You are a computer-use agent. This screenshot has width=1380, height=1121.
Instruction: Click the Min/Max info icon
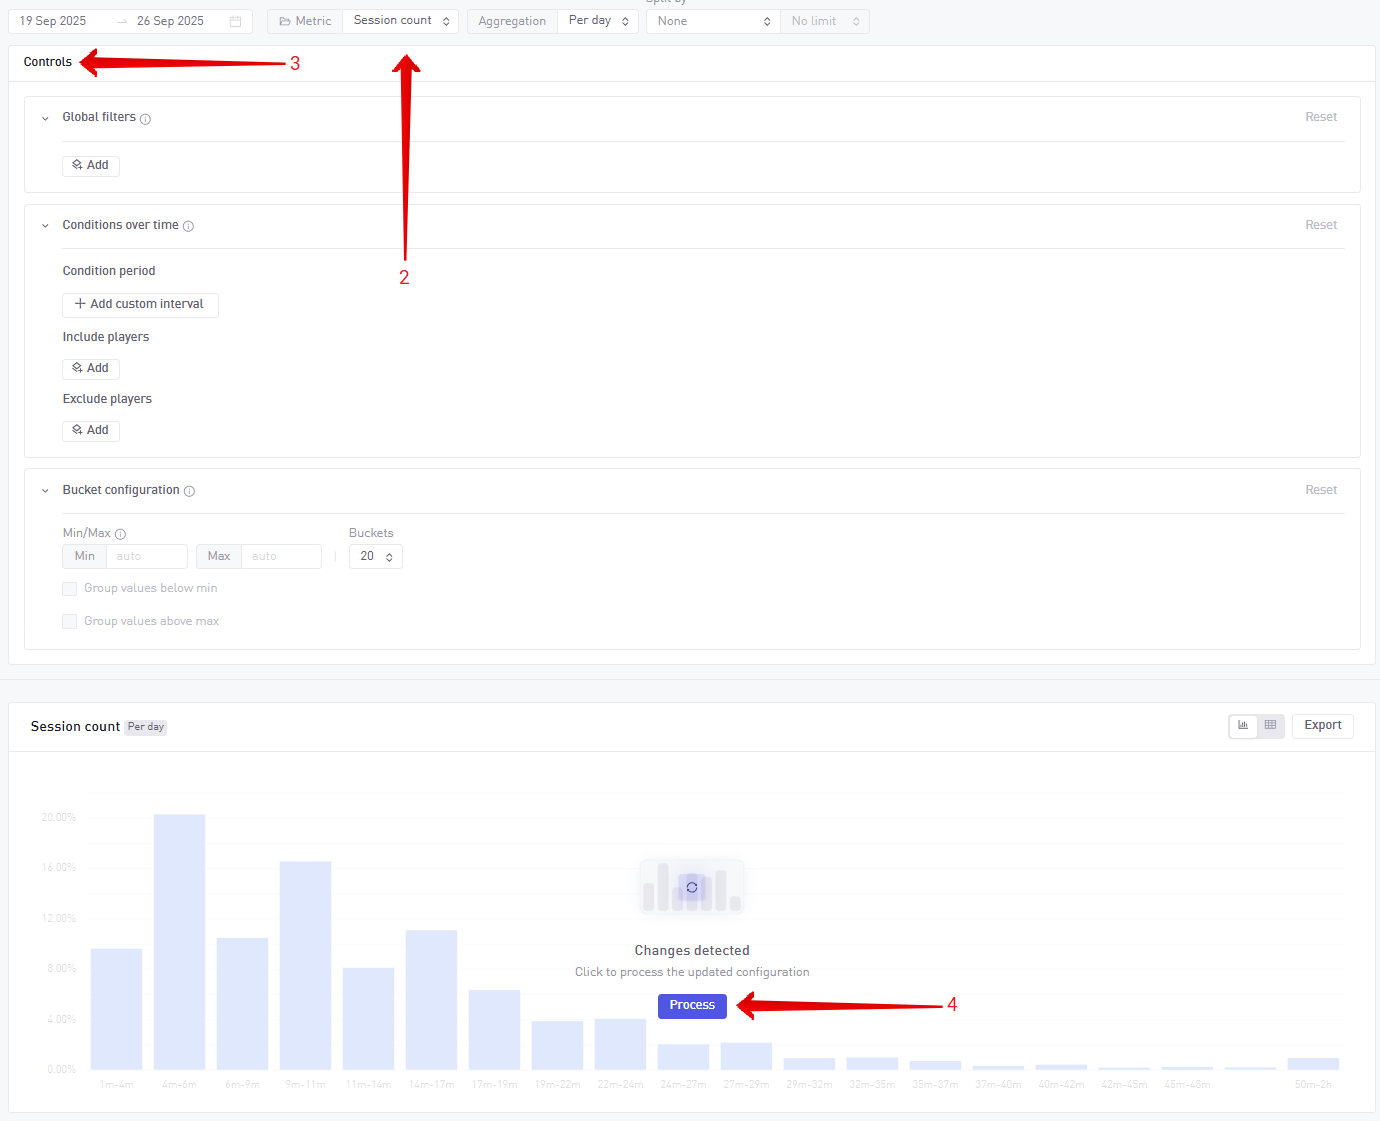[x=120, y=534]
